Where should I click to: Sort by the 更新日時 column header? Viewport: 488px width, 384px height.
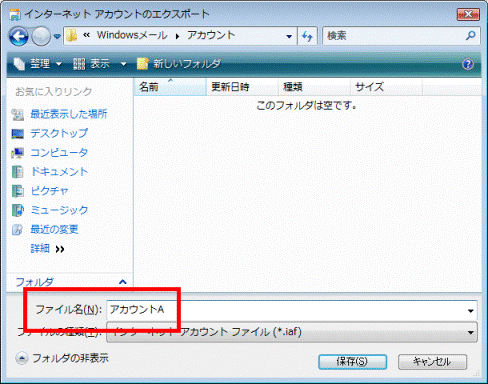(242, 87)
